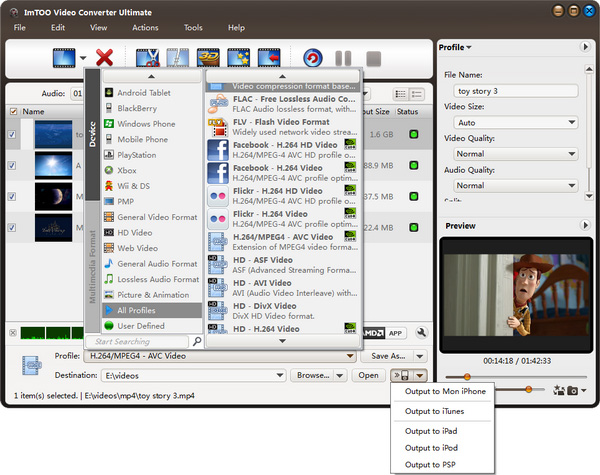Open the Help menu
This screenshot has height=475, width=600.
(x=236, y=28)
